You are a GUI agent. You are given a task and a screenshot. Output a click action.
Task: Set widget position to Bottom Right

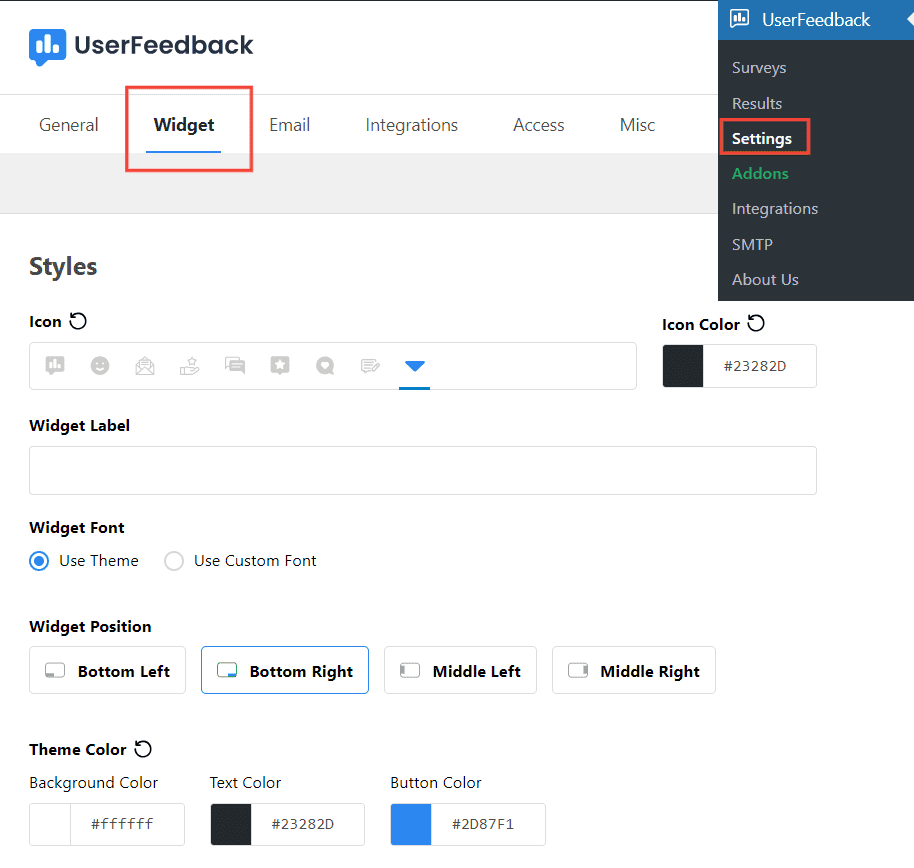tap(285, 670)
